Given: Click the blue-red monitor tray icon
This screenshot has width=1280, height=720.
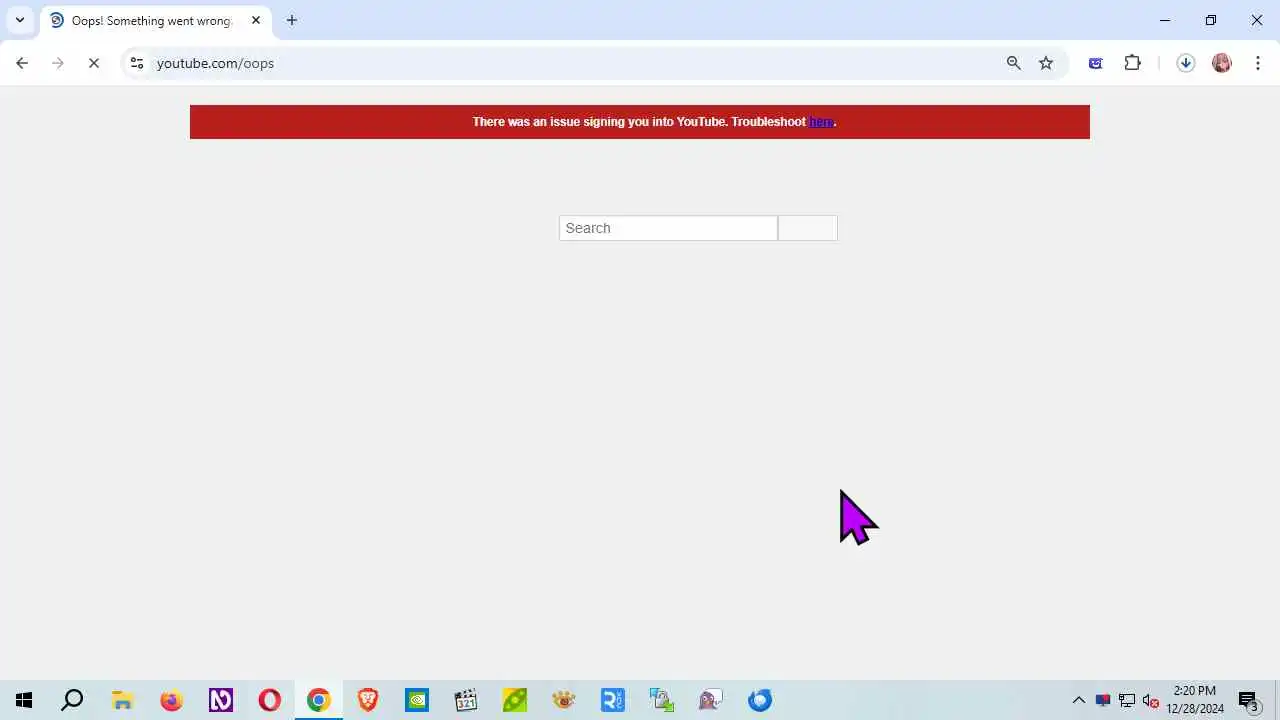Looking at the screenshot, I should pyautogui.click(x=1103, y=700).
